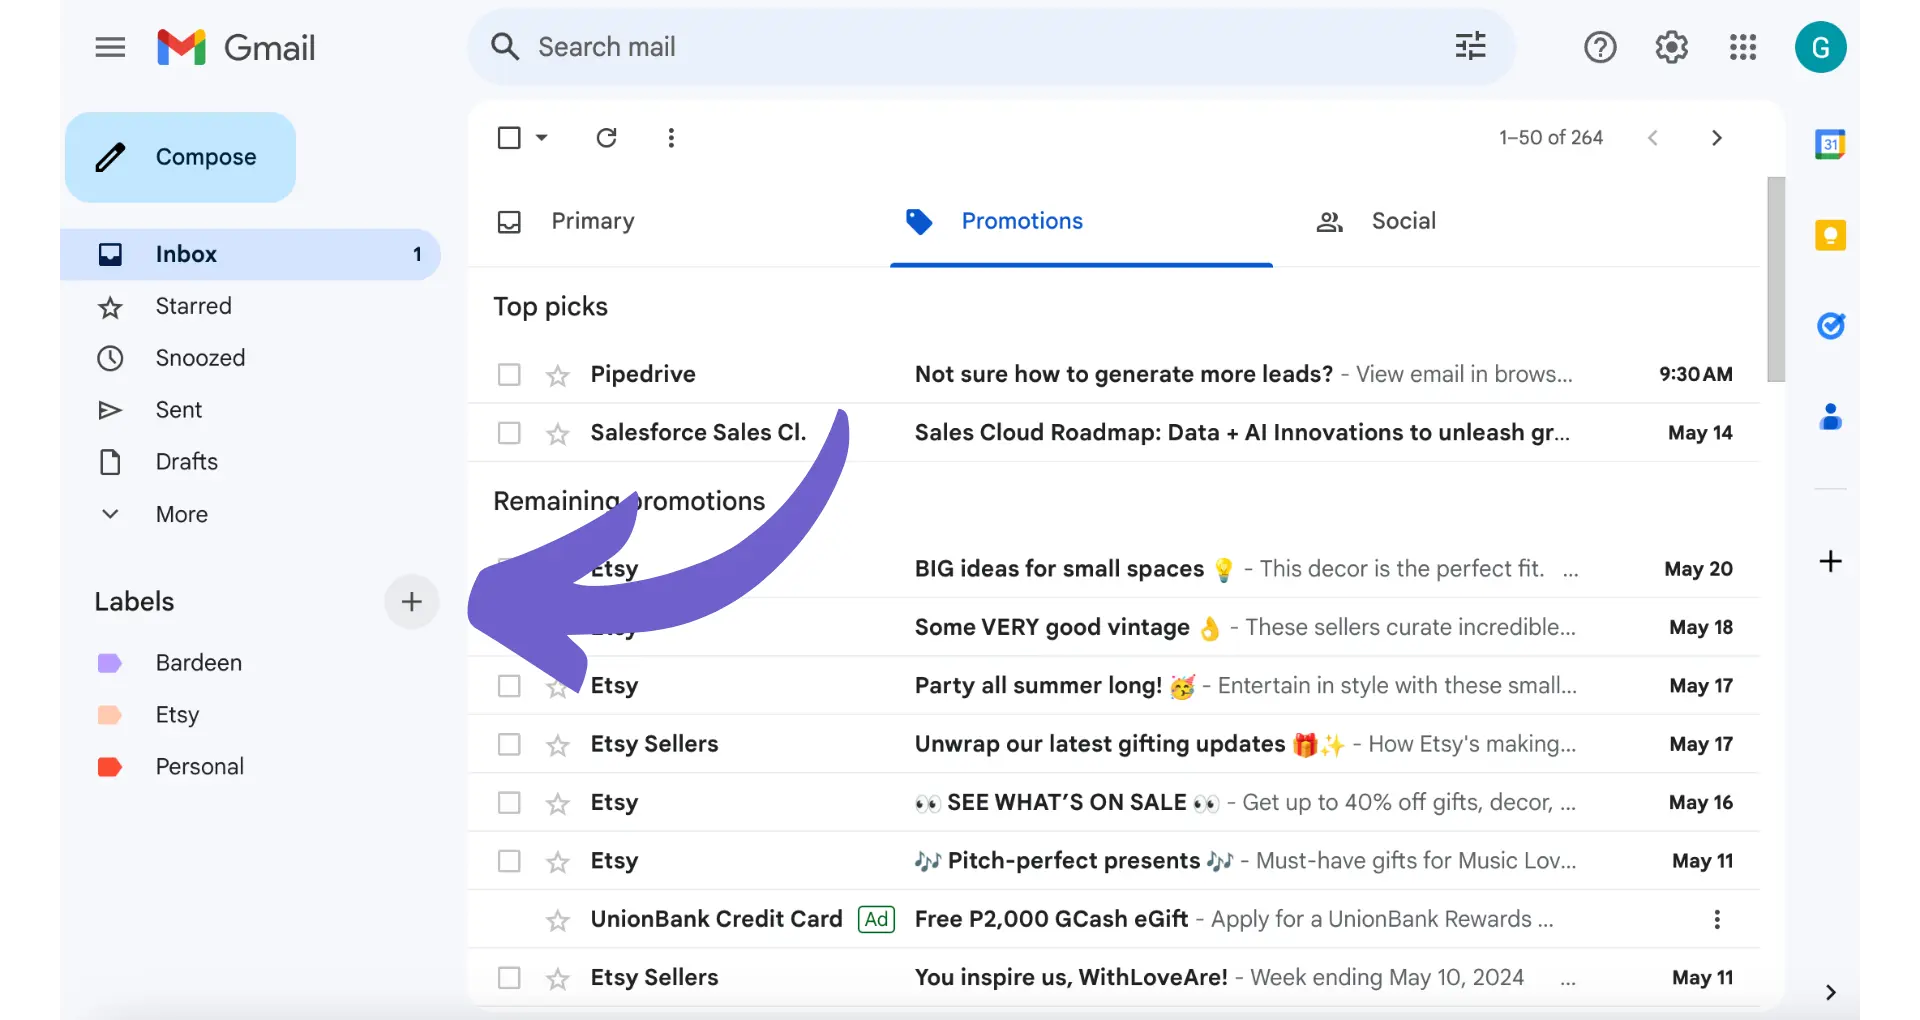The image size is (1920, 1020).
Task: Hide side panel chevron at bottom right
Action: pos(1830,992)
